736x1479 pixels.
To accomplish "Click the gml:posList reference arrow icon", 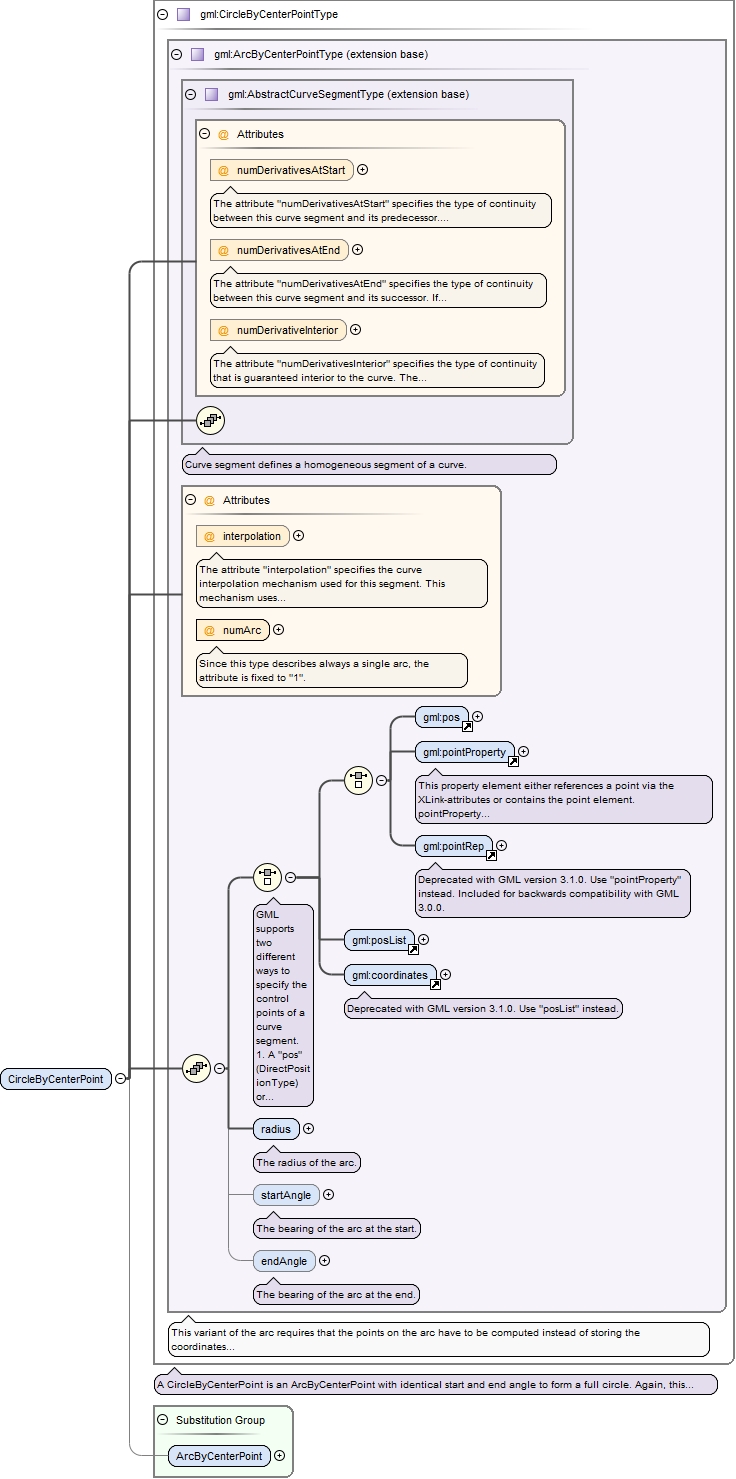I will [413, 949].
